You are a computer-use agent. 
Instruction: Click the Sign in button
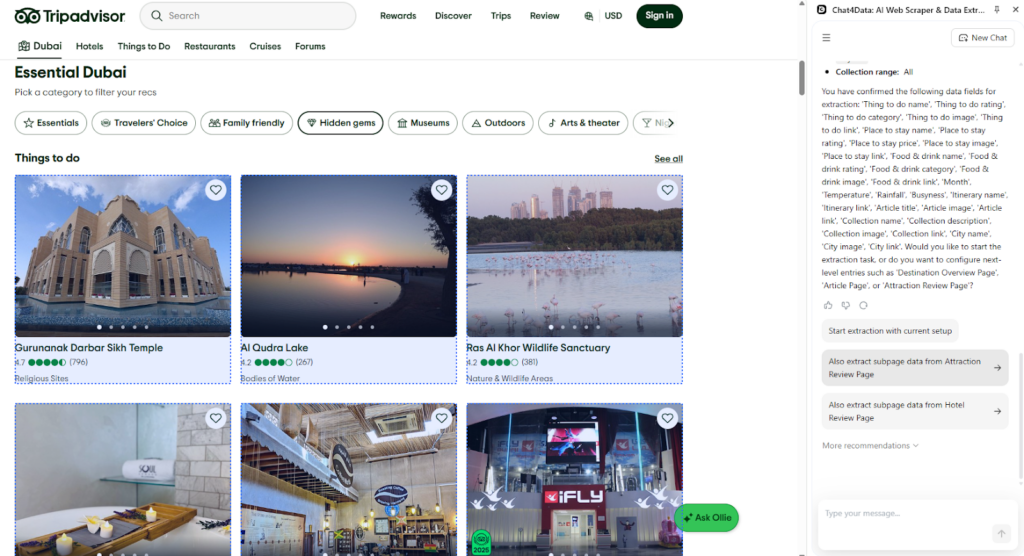click(659, 16)
